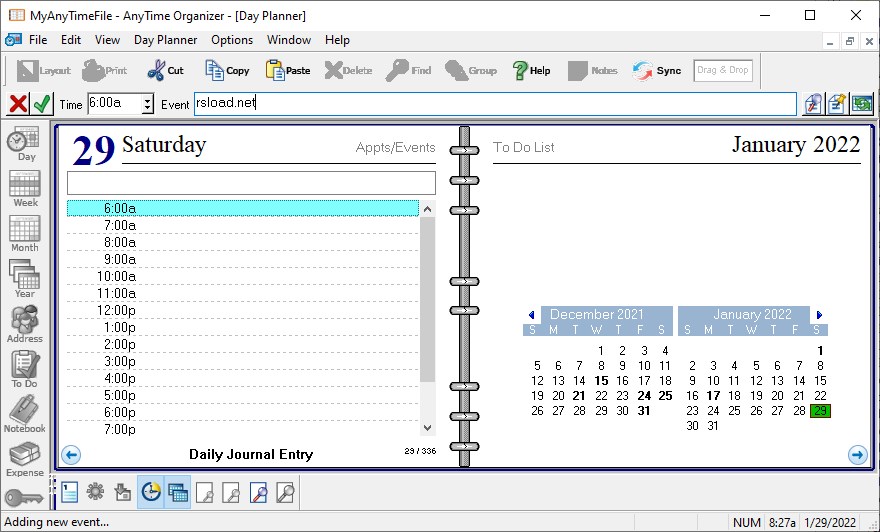Click the Copy toolbar icon
The width and height of the screenshot is (880, 532).
[x=214, y=71]
